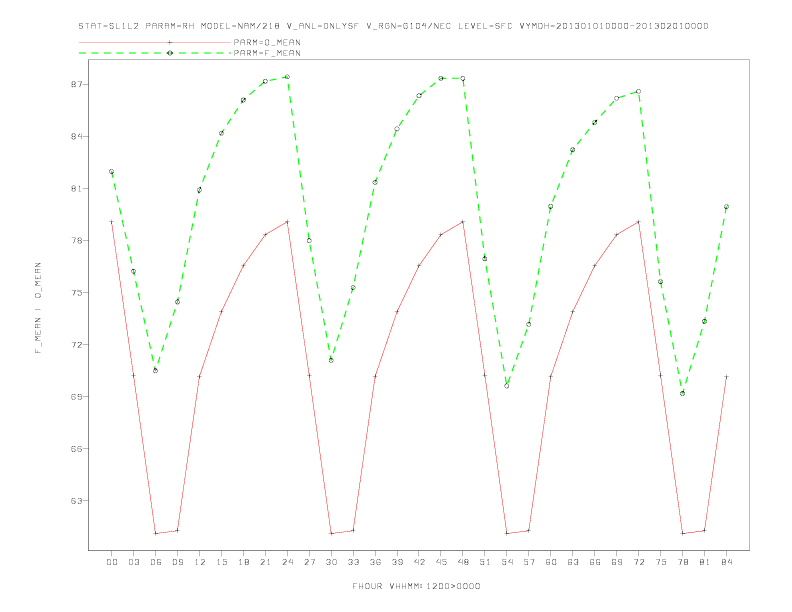
Task: Click x-axis tick label 69
Action: coord(617,562)
